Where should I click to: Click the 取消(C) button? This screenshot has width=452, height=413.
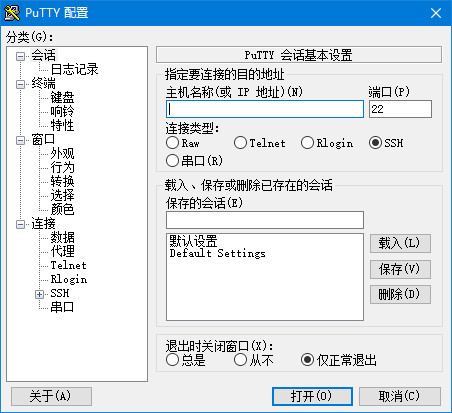(400, 396)
